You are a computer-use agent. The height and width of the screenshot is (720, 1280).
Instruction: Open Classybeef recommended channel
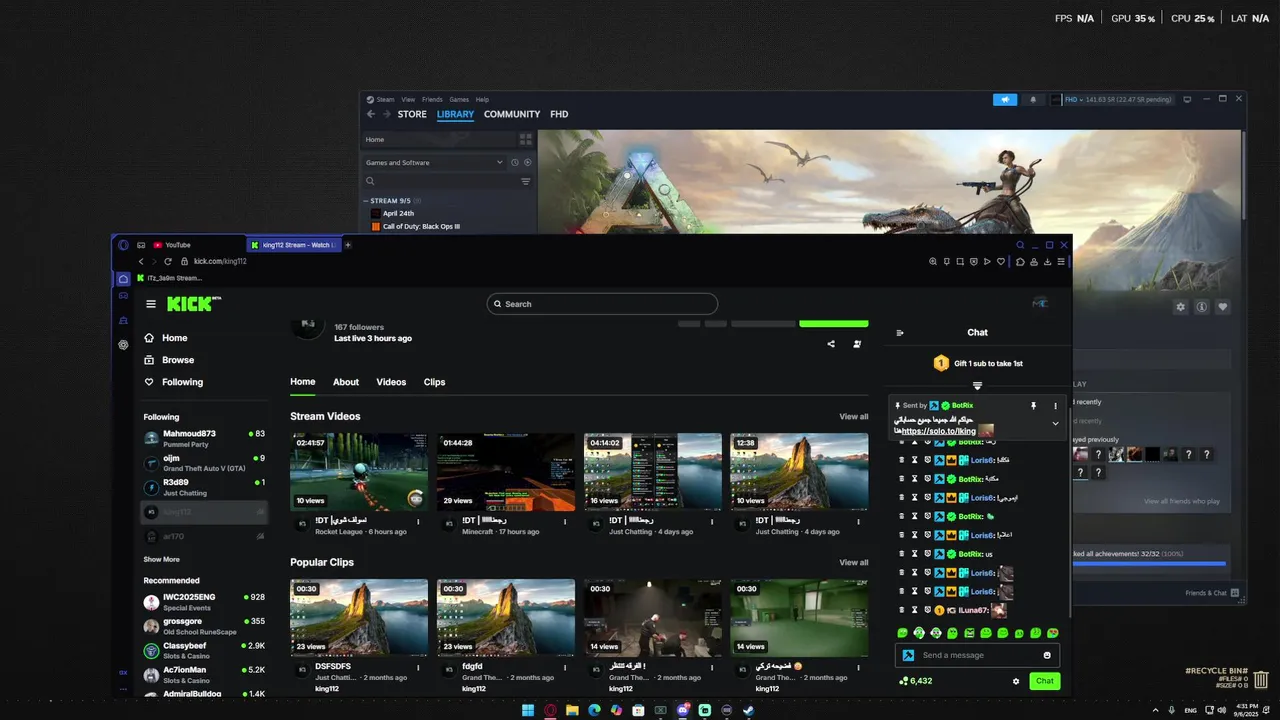point(205,650)
